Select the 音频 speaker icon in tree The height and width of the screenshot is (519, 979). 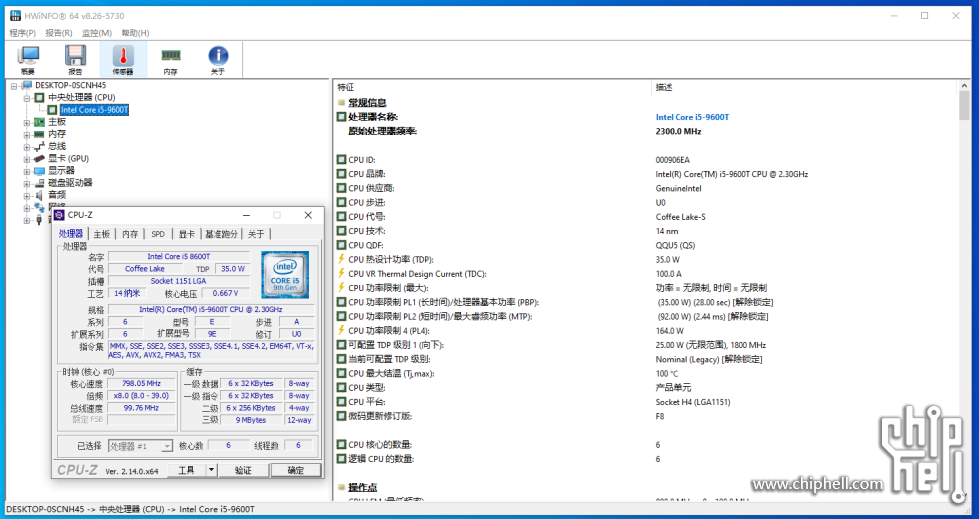[x=39, y=195]
